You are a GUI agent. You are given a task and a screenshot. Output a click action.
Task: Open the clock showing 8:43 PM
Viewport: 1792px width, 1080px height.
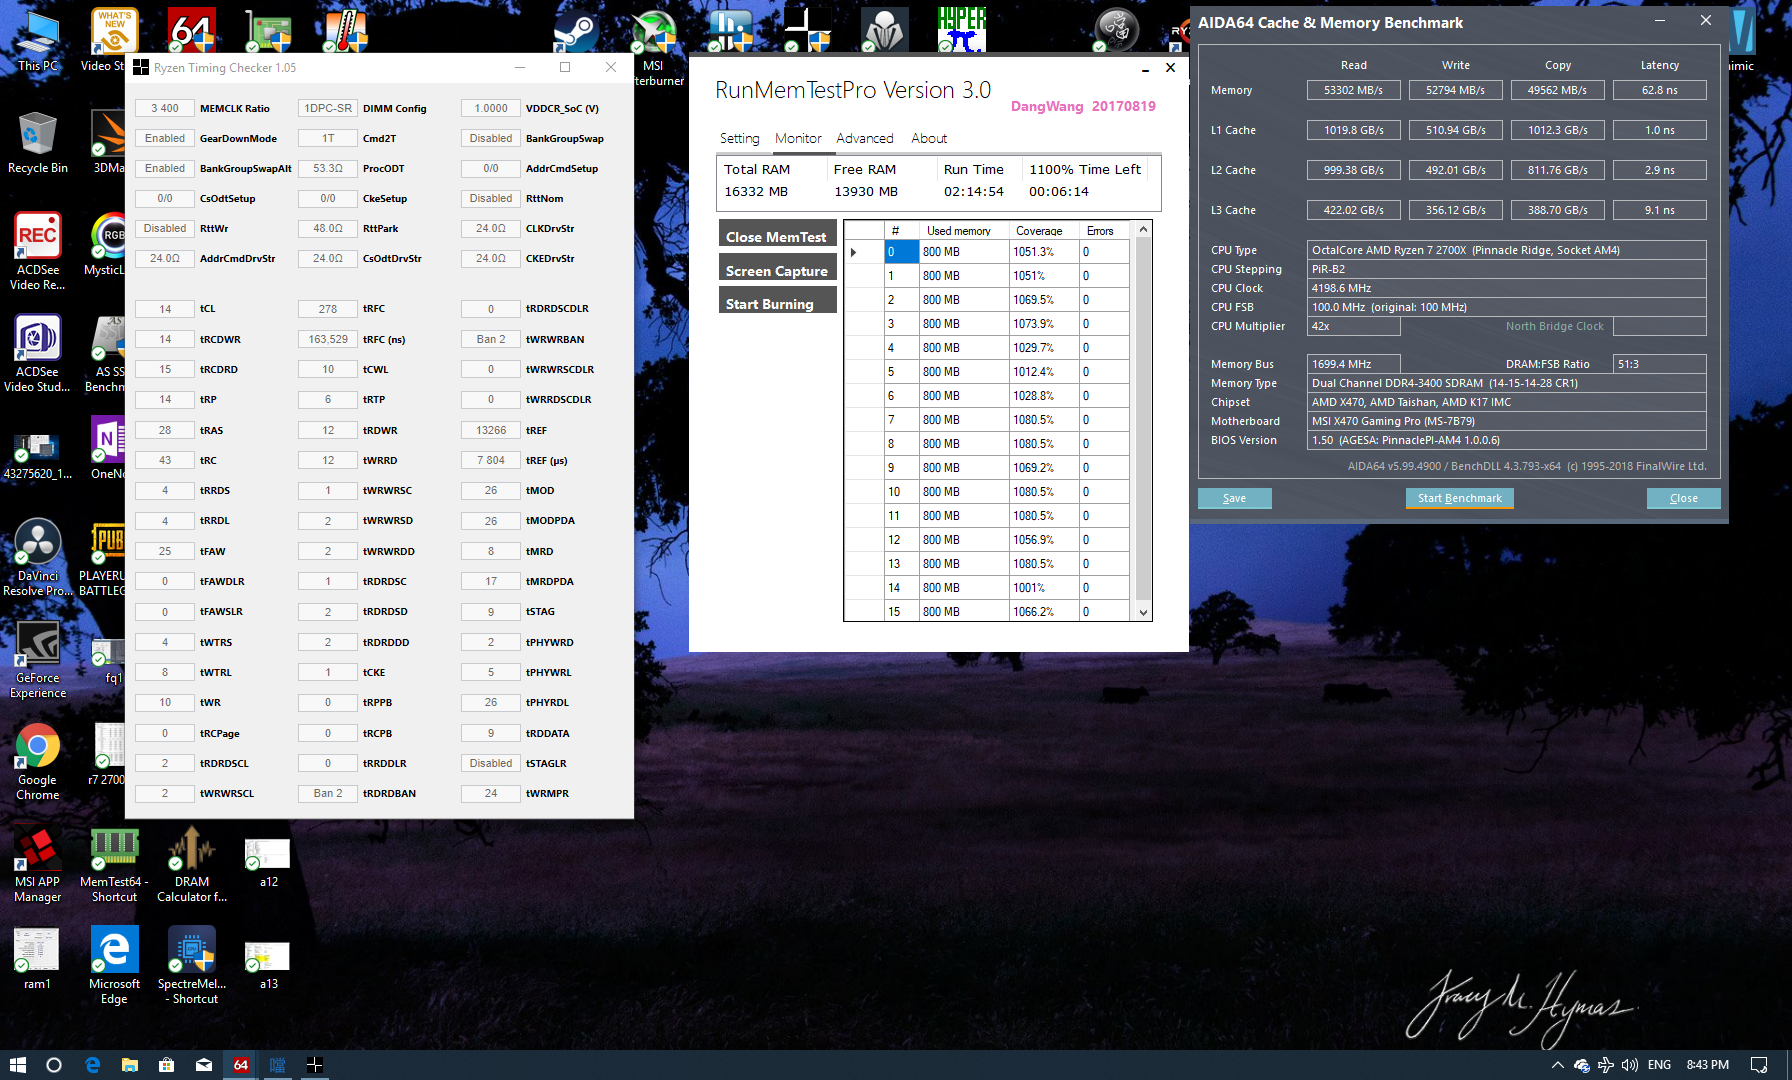coord(1708,1065)
